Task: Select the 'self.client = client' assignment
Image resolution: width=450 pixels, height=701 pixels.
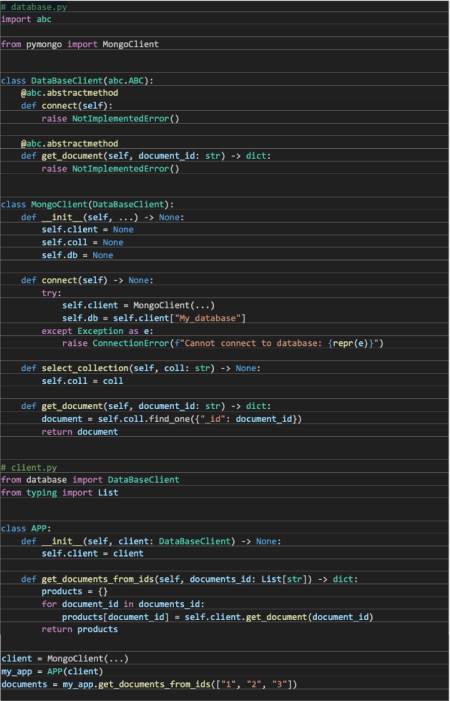Action: coord(93,553)
